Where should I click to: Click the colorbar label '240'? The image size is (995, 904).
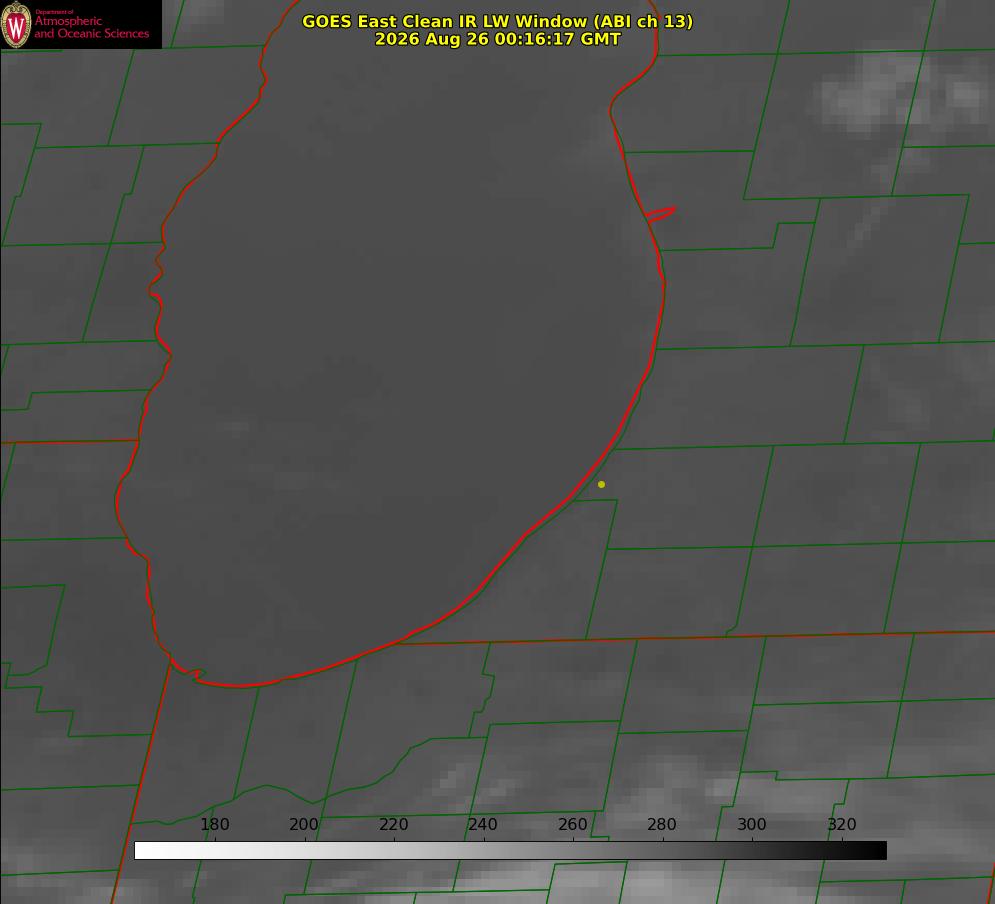(x=483, y=824)
